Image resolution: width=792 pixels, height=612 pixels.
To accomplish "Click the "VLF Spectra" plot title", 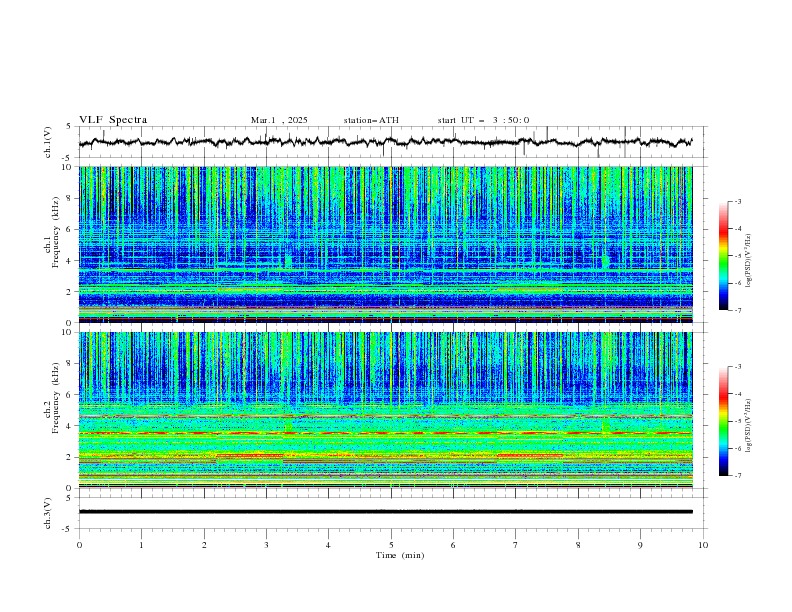I will 113,120.
